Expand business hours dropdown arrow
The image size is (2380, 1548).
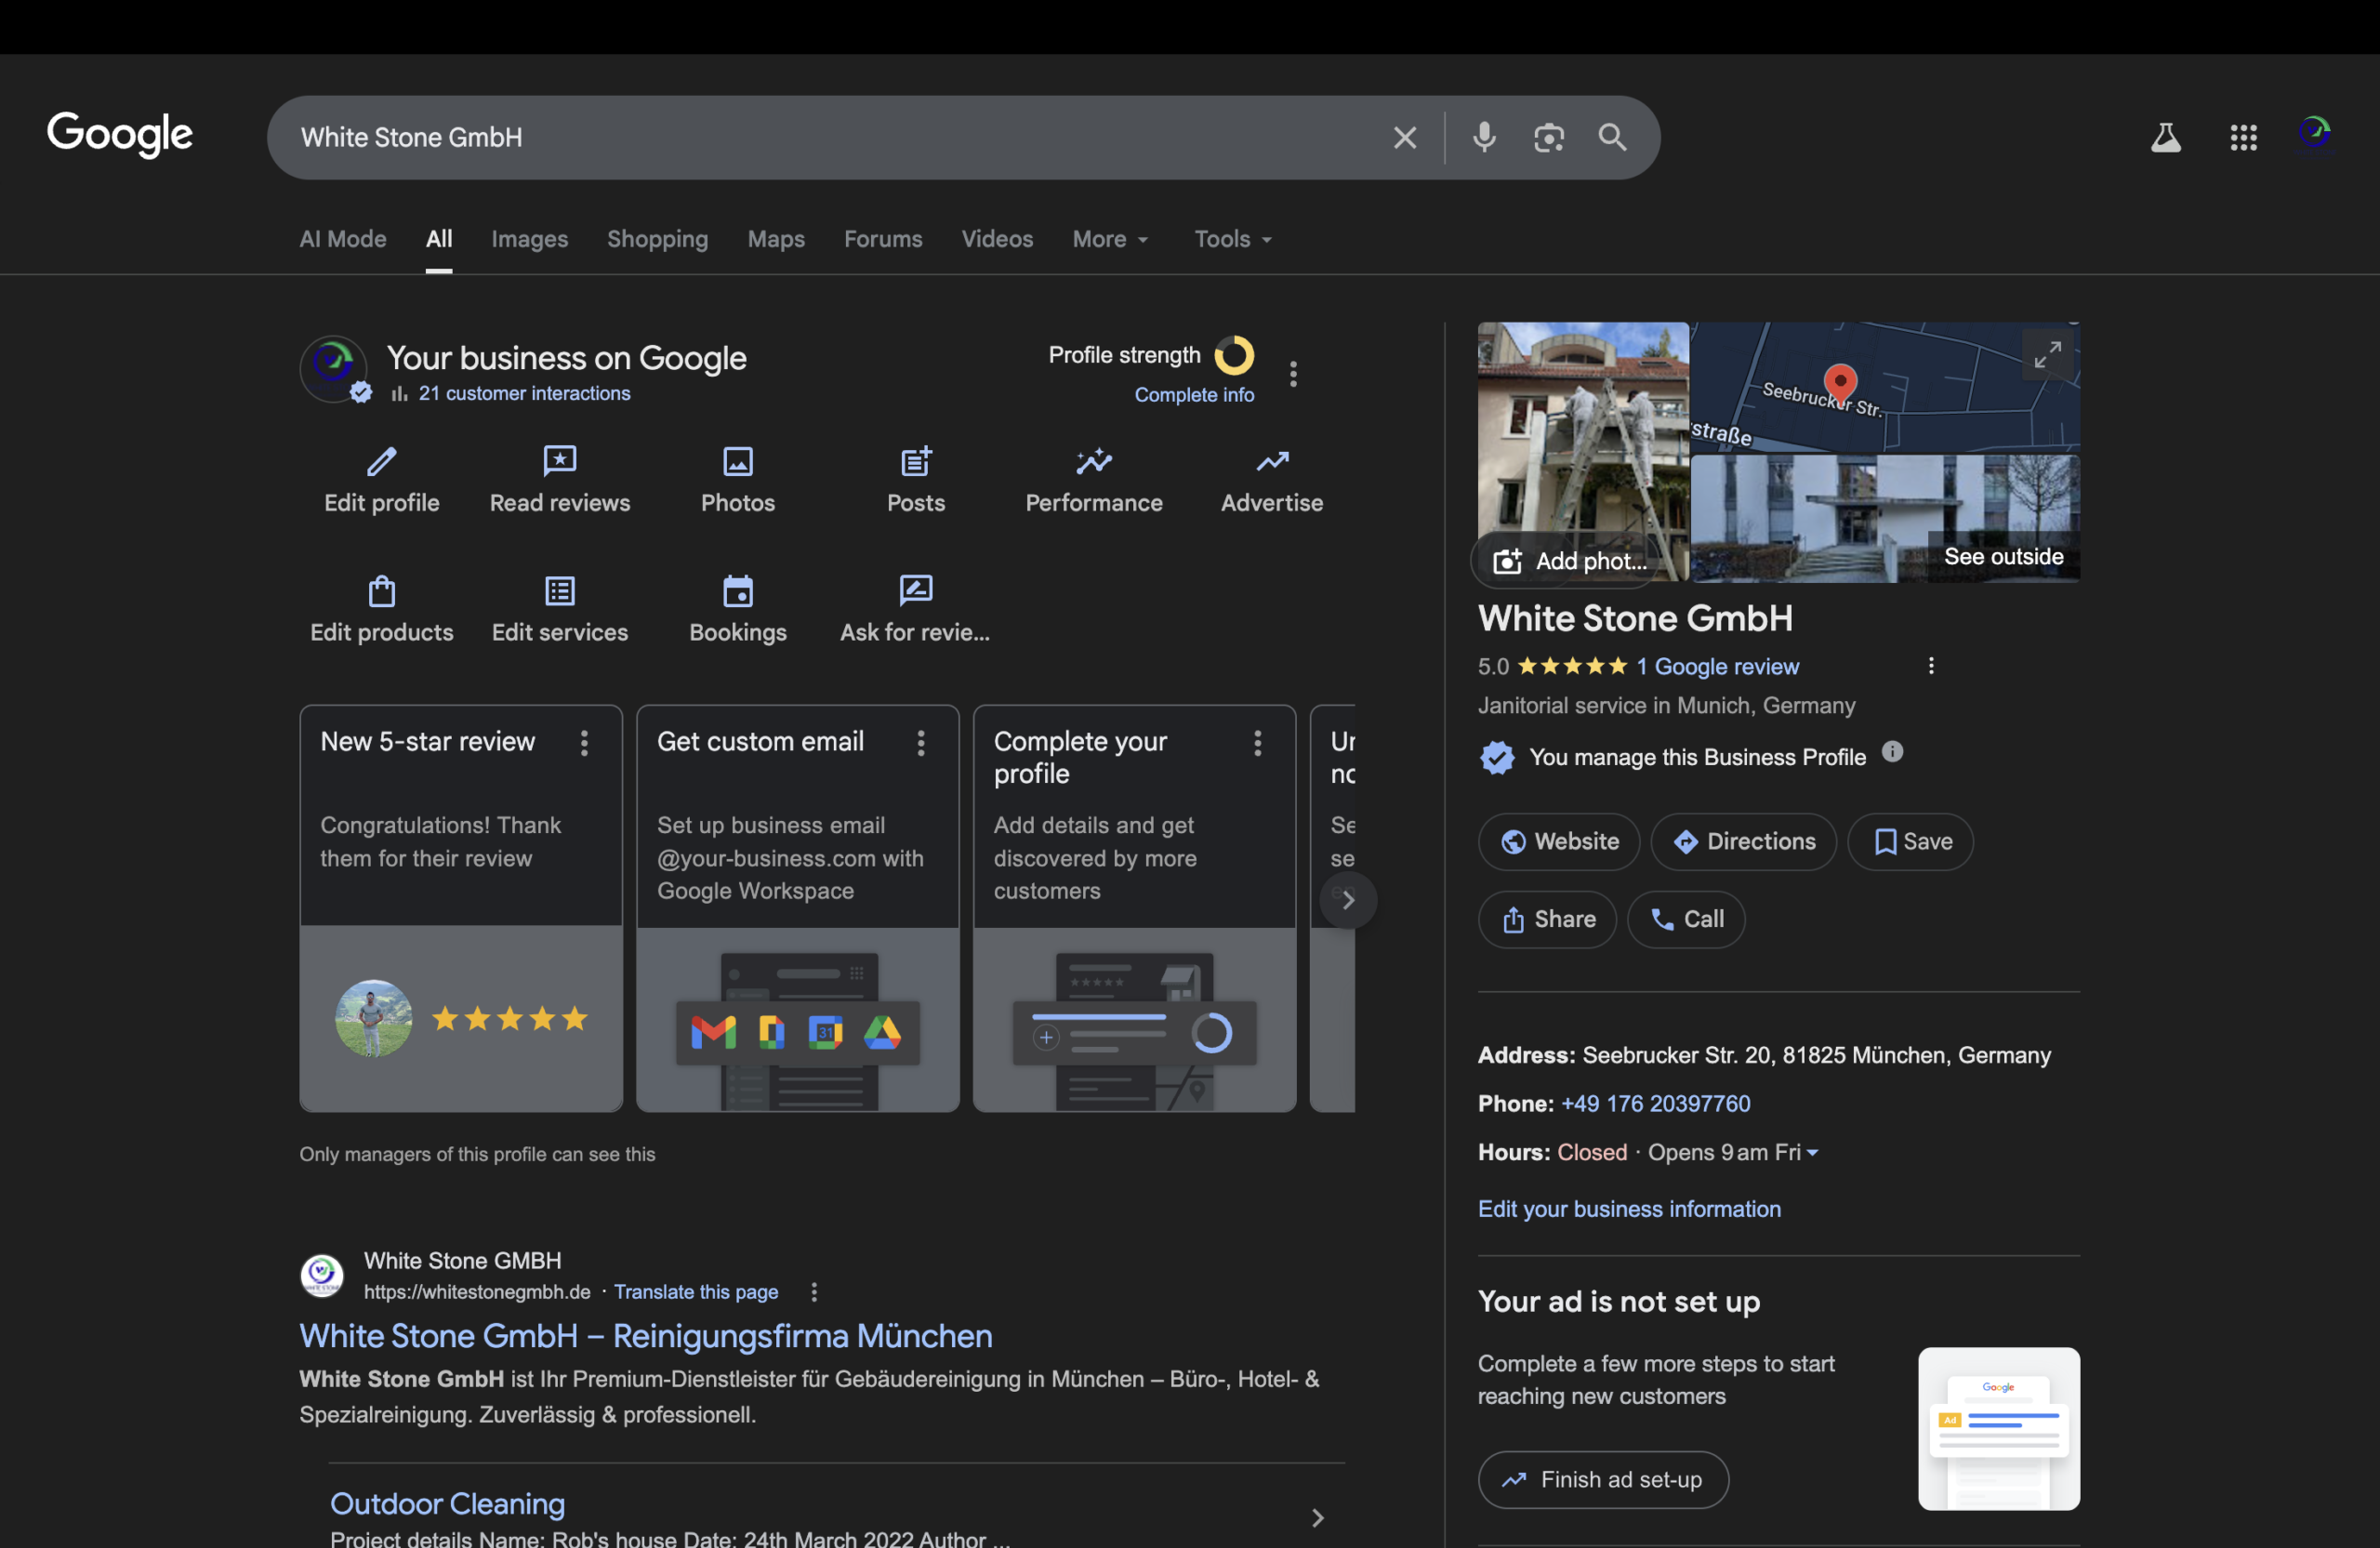[x=1813, y=1153]
